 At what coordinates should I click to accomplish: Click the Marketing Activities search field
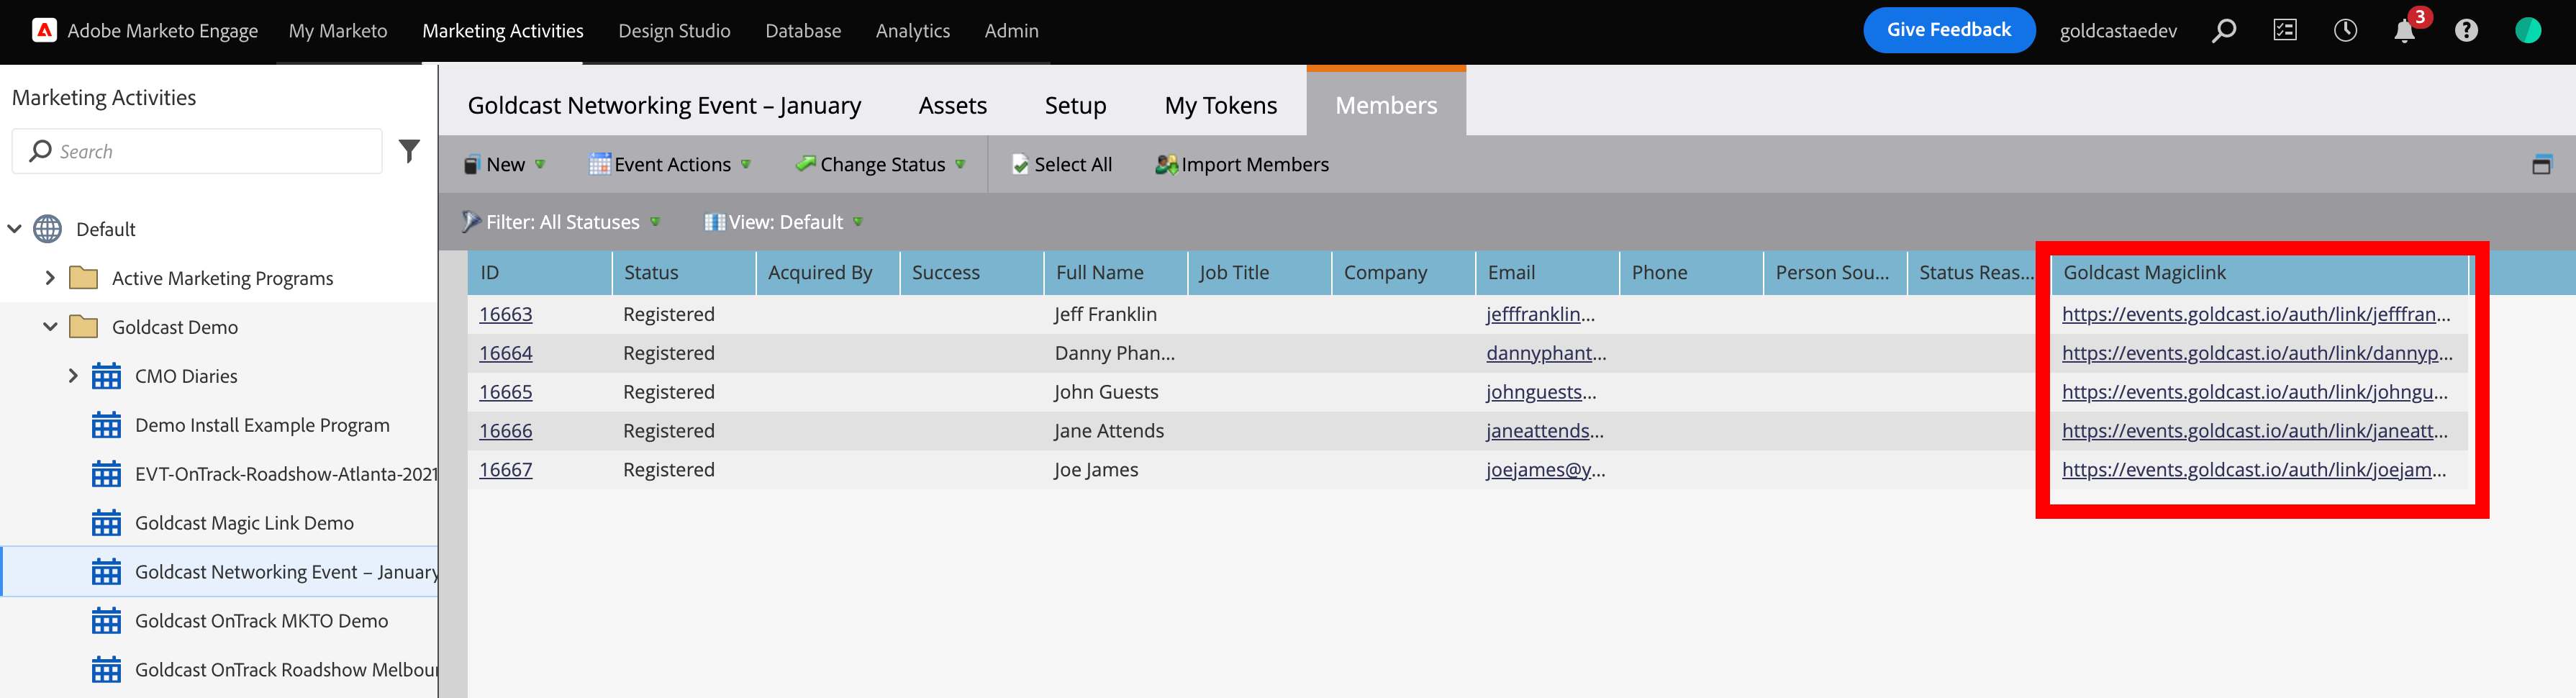pyautogui.click(x=197, y=151)
